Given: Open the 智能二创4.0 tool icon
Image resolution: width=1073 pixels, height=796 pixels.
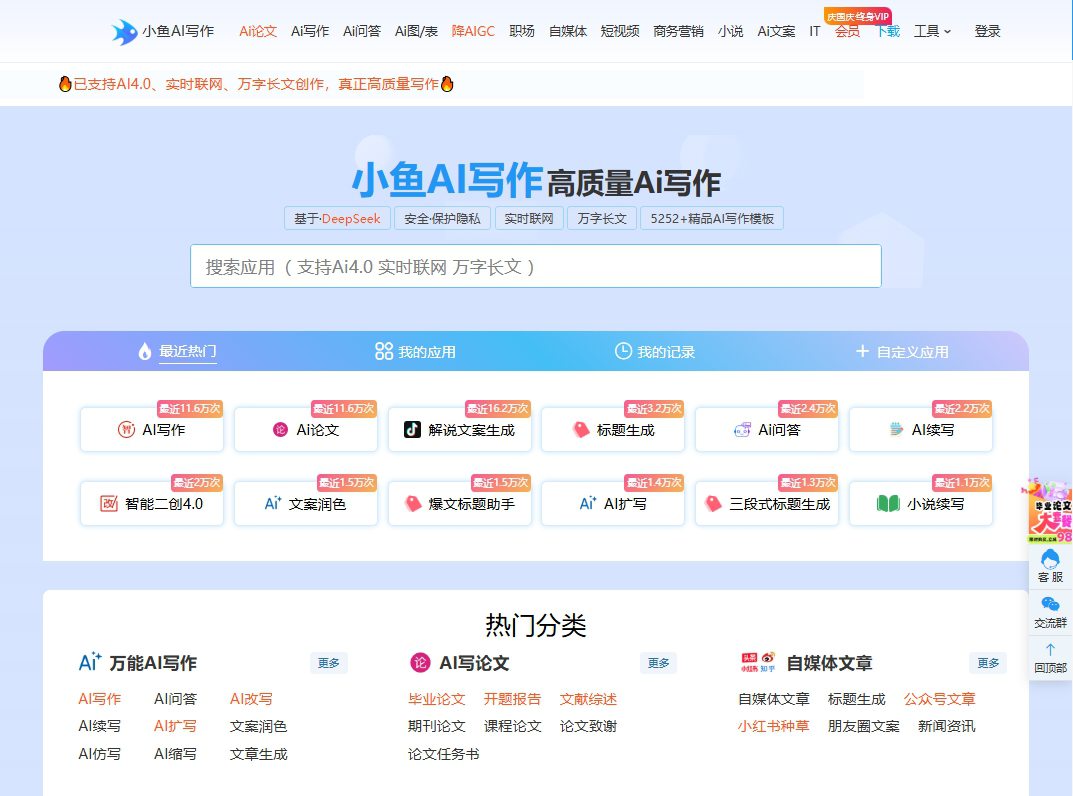Looking at the screenshot, I should click(x=109, y=503).
